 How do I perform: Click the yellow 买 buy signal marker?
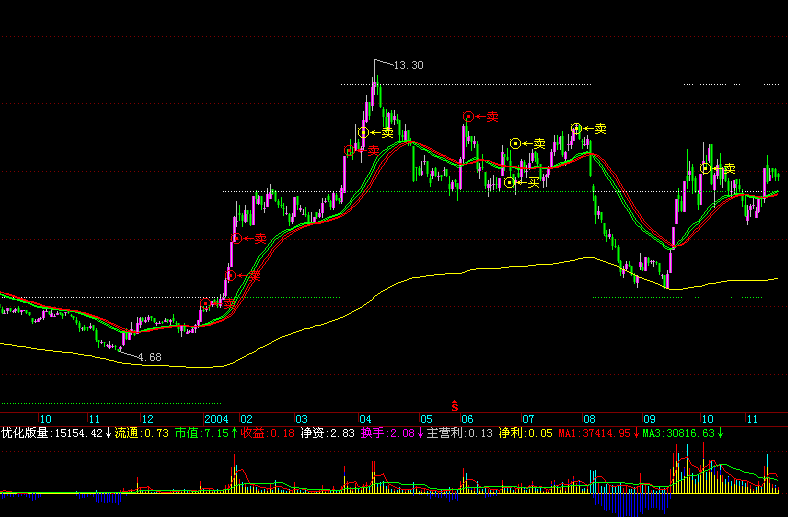[x=522, y=183]
